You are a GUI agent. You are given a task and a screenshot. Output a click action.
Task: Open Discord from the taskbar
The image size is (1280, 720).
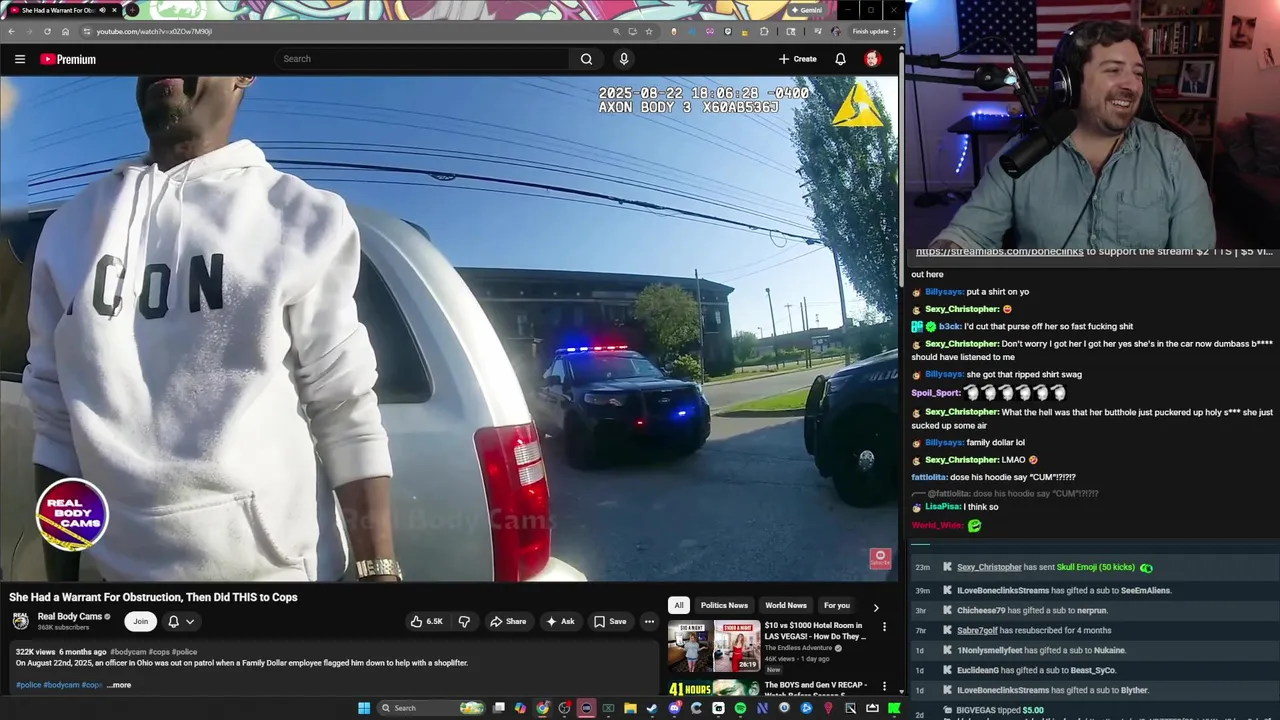[x=674, y=708]
